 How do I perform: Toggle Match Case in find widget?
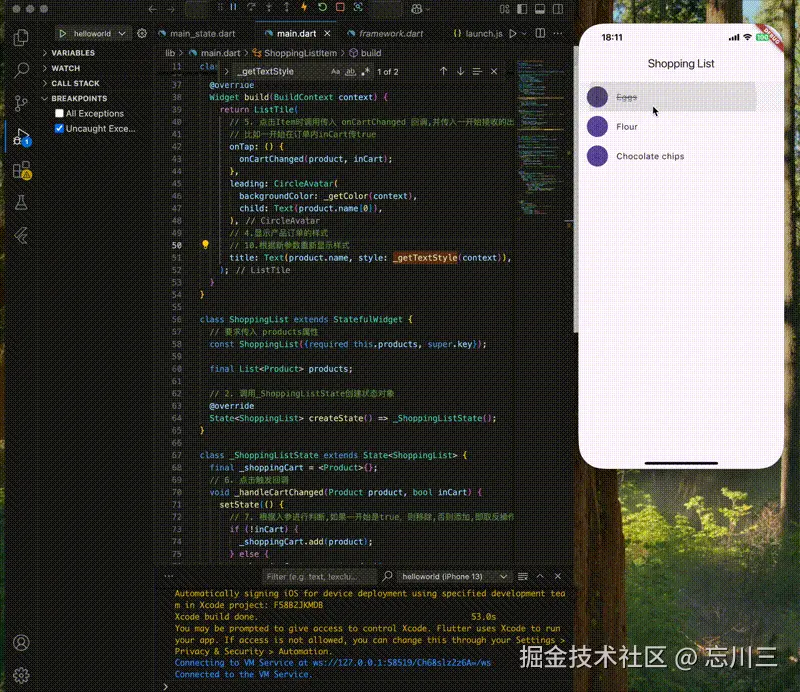click(335, 72)
